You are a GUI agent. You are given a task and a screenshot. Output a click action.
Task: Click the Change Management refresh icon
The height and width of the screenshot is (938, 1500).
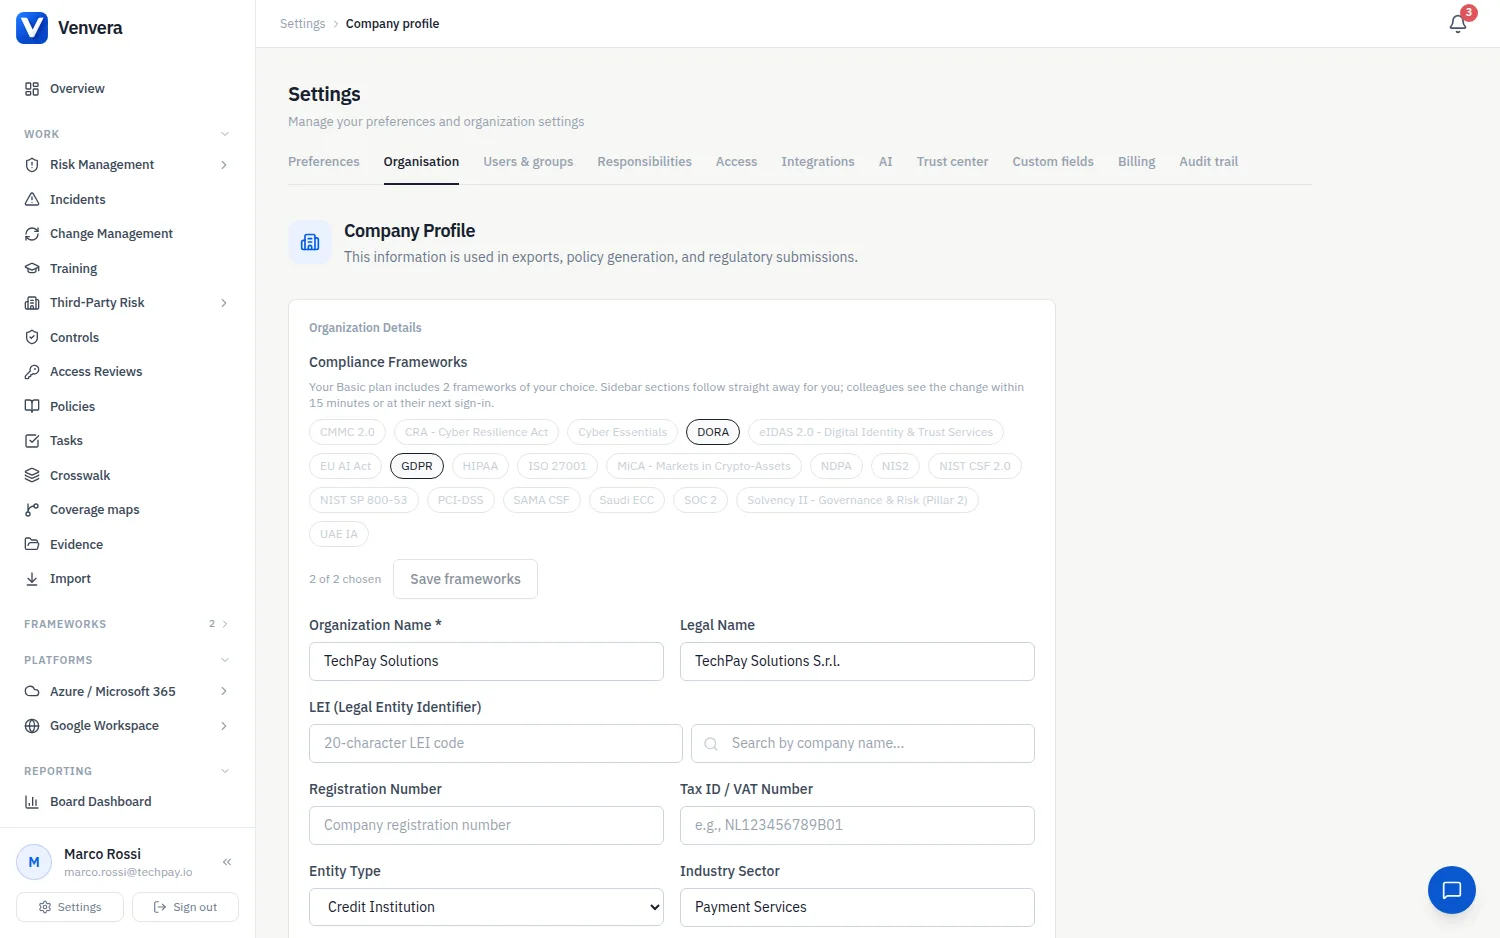[32, 234]
